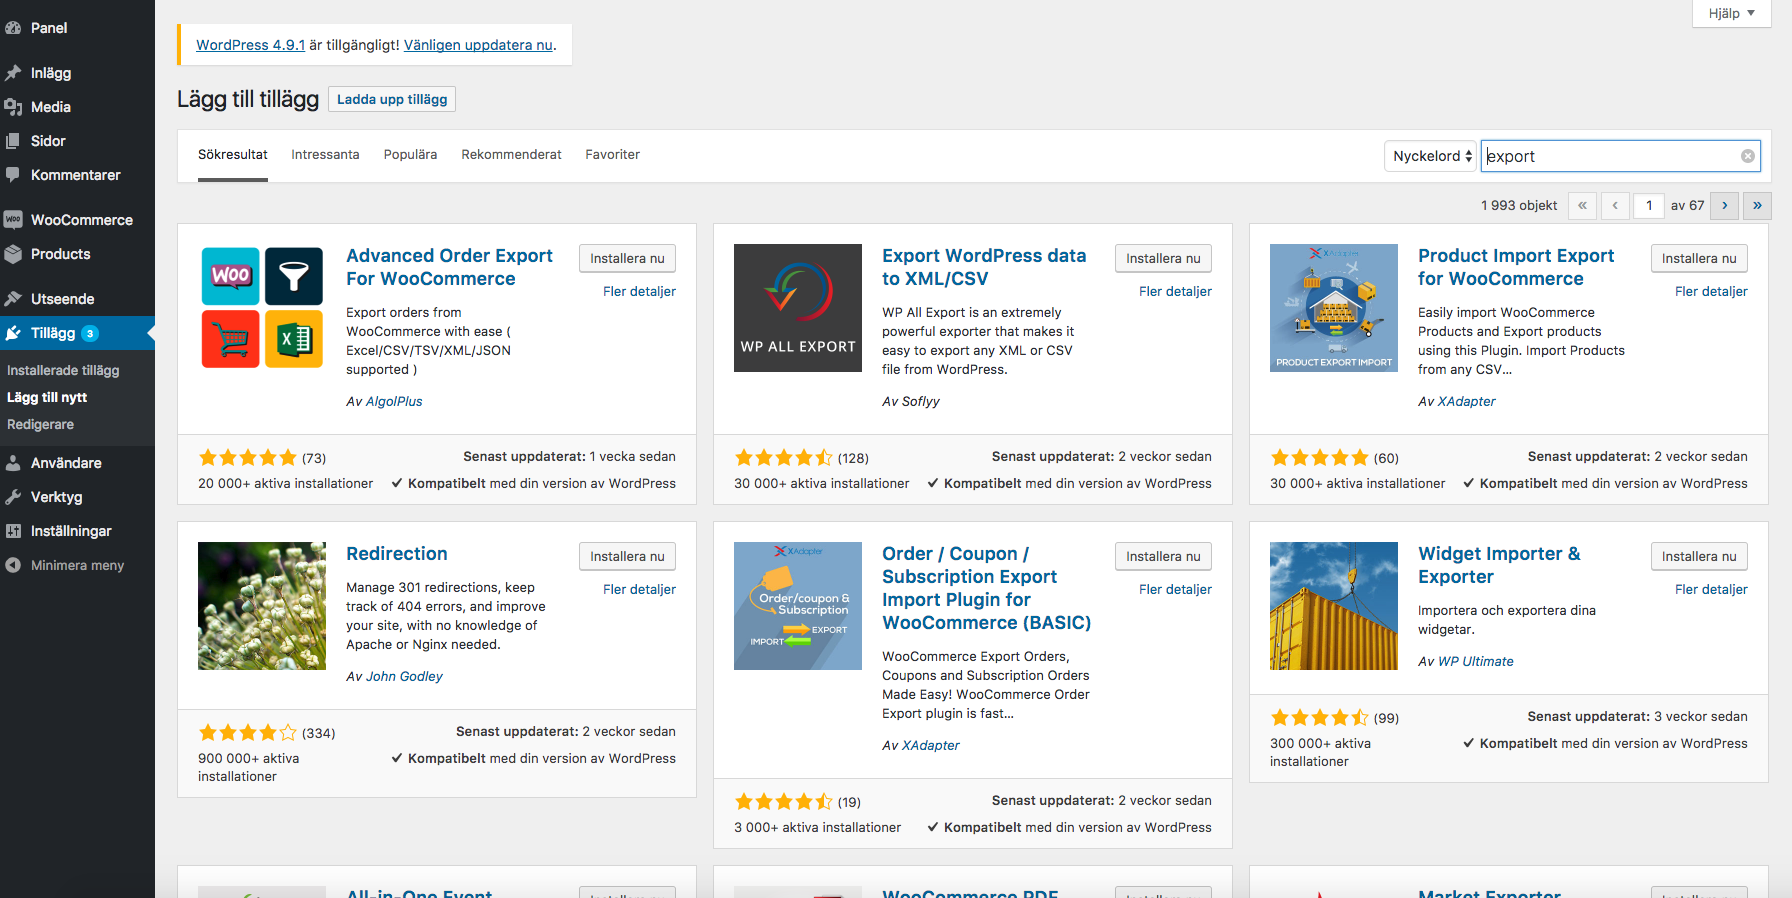This screenshot has height=898, width=1792.
Task: Click the Inställningar settings icon
Action: pos(13,531)
